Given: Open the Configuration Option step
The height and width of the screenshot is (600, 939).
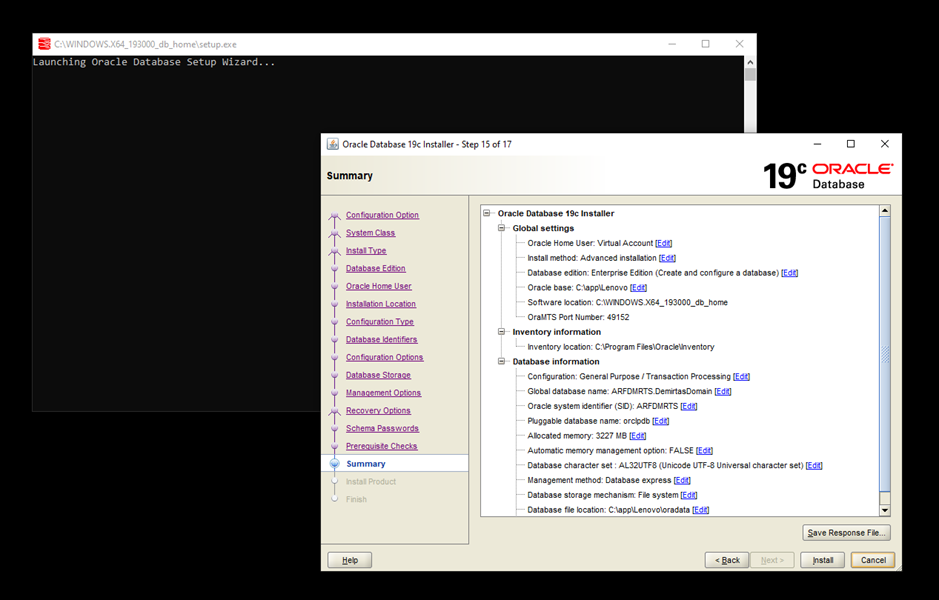Looking at the screenshot, I should 382,215.
